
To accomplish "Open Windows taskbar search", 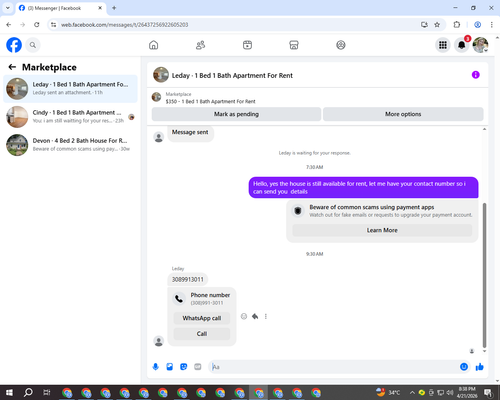I will [28, 393].
